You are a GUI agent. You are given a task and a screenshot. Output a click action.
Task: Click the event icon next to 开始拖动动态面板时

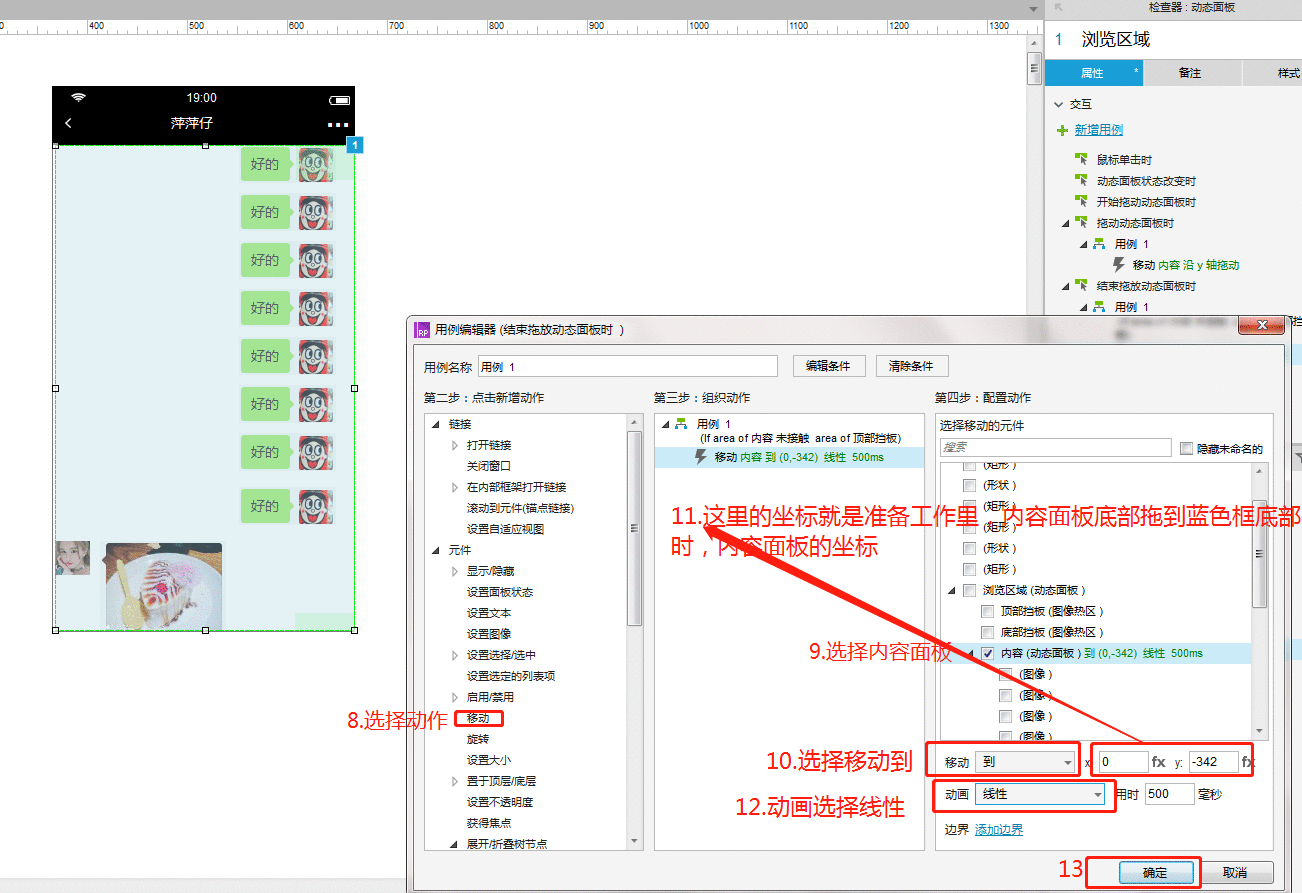coord(1081,201)
